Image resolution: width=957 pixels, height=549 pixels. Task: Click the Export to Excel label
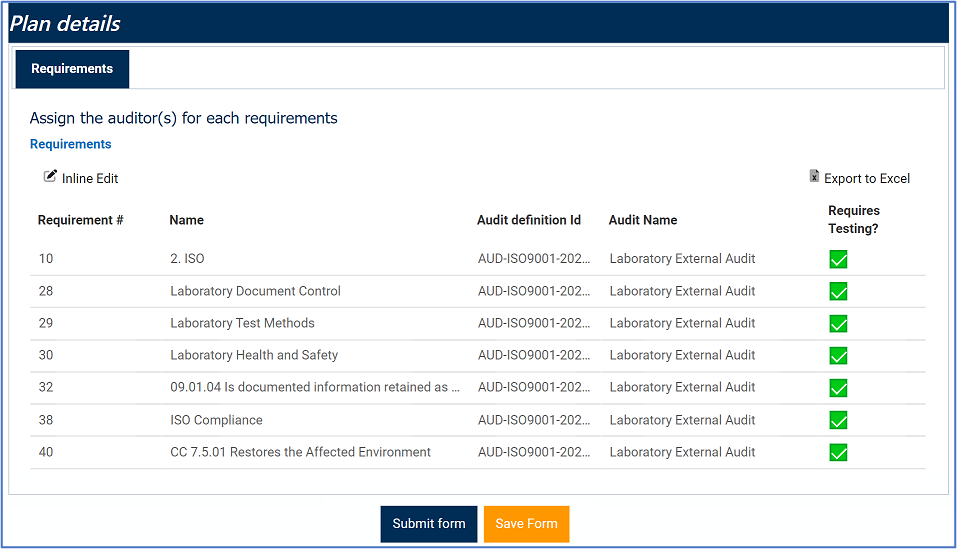click(867, 179)
